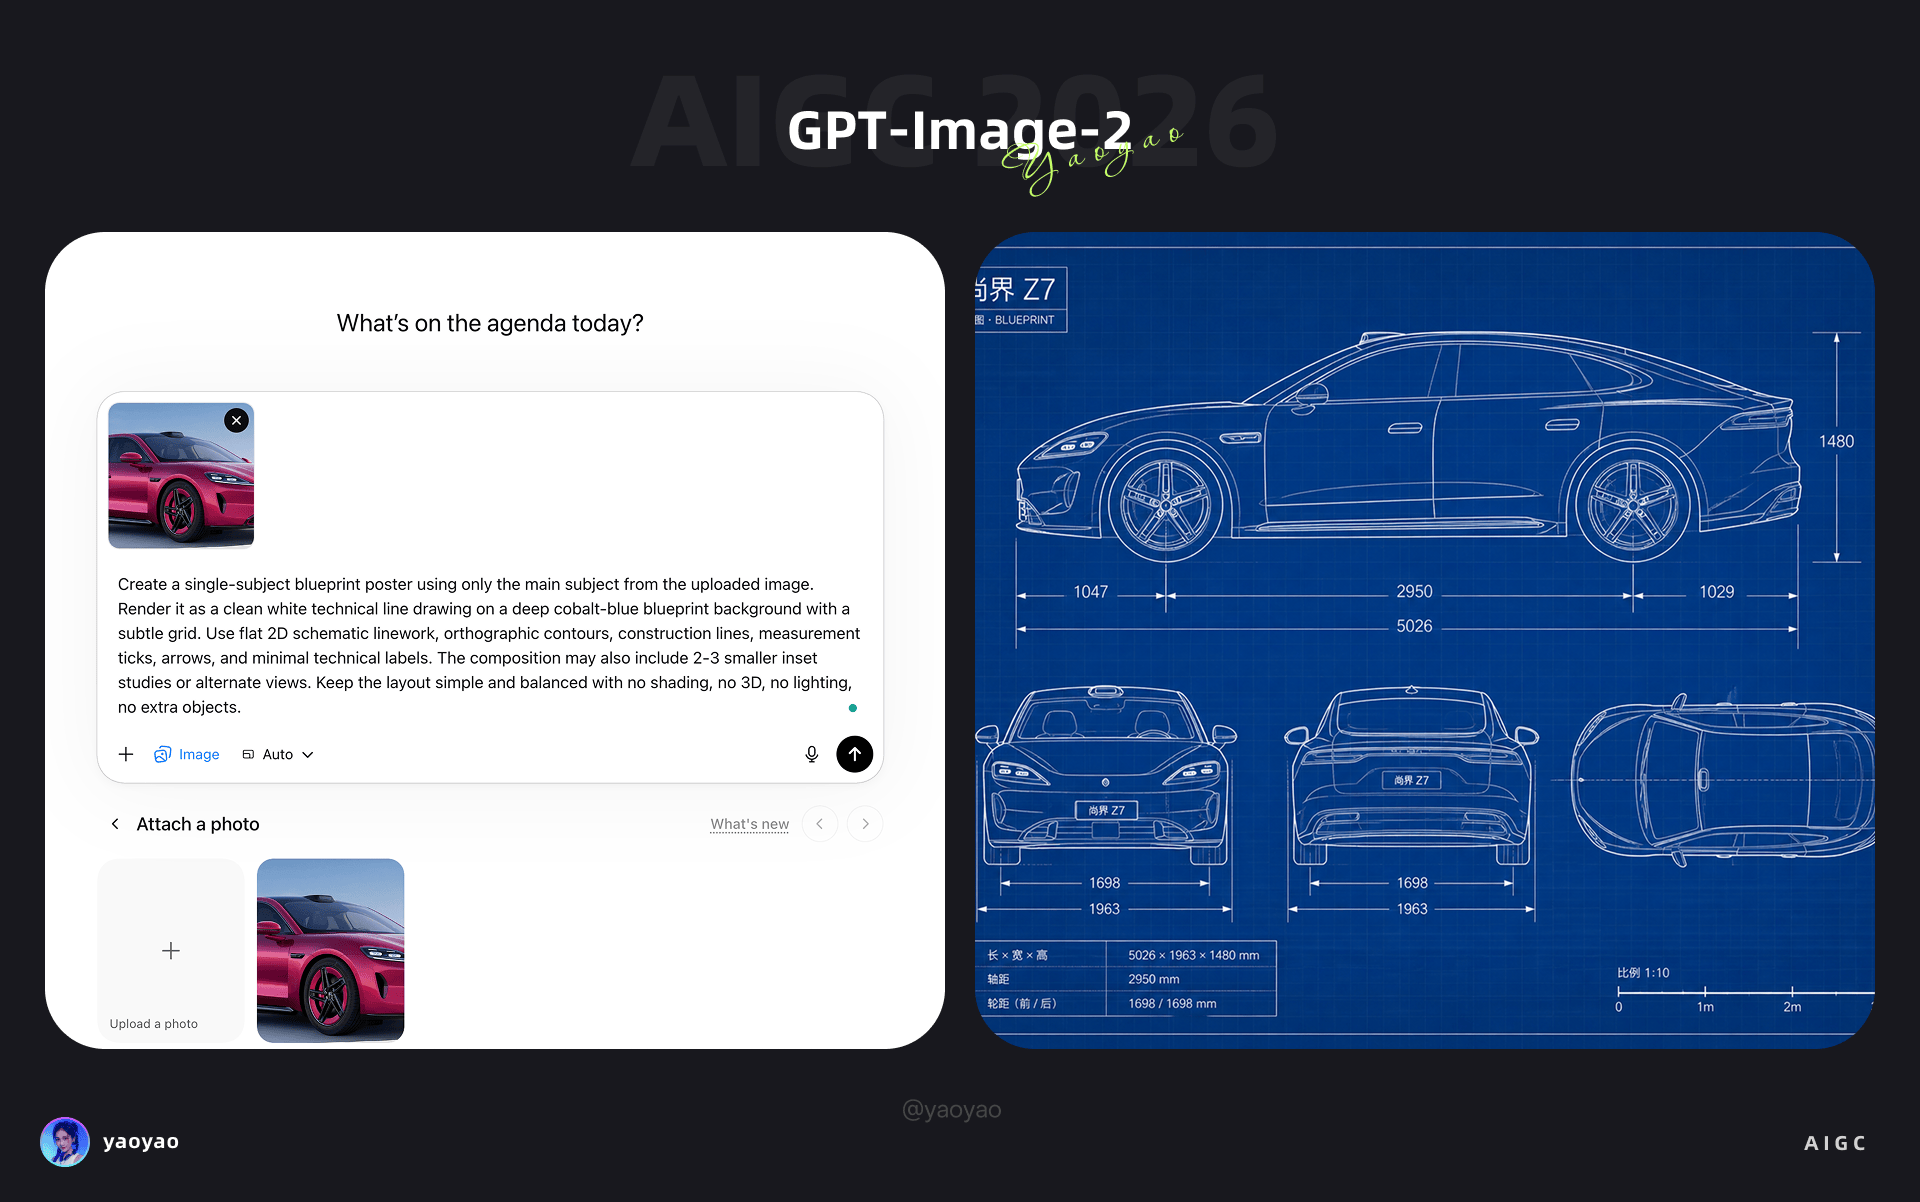
Task: Remove the attached car photo
Action: tap(236, 420)
